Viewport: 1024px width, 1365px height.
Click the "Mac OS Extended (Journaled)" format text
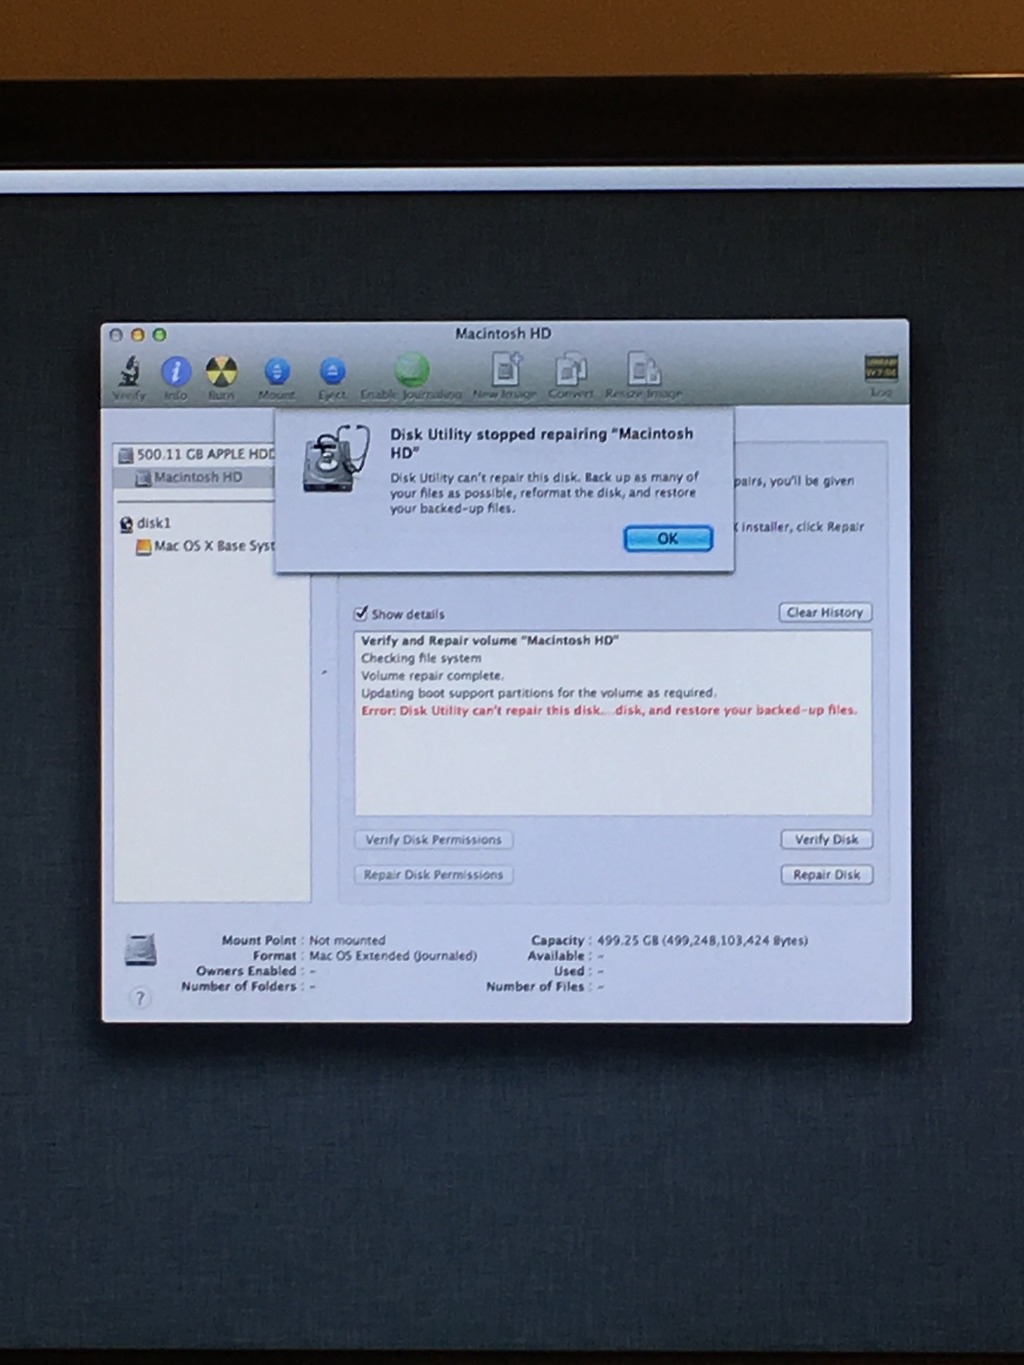click(x=393, y=956)
